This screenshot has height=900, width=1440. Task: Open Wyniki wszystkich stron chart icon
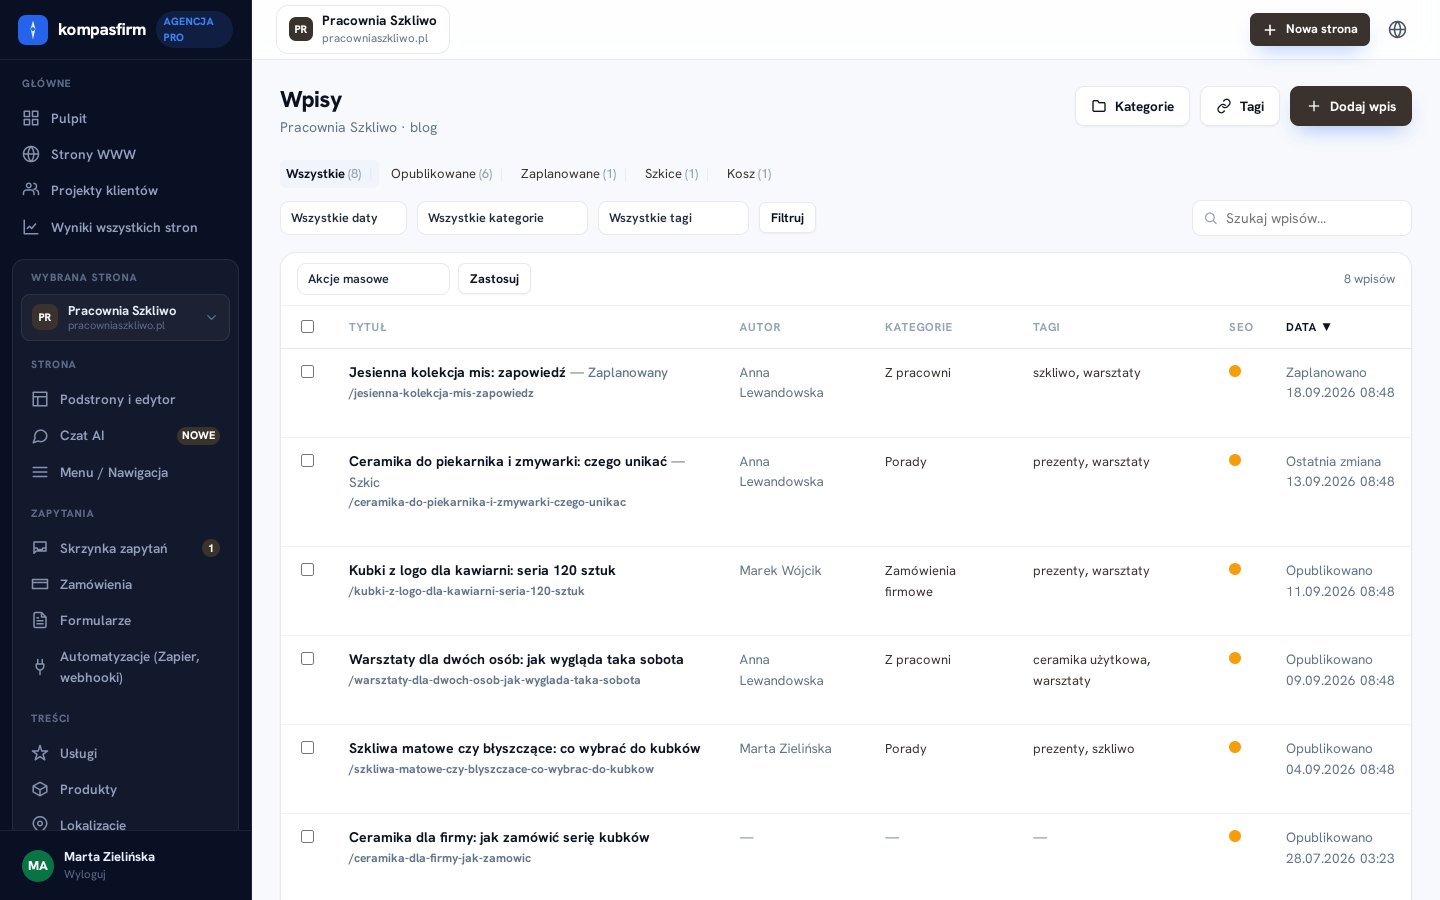click(x=31, y=227)
